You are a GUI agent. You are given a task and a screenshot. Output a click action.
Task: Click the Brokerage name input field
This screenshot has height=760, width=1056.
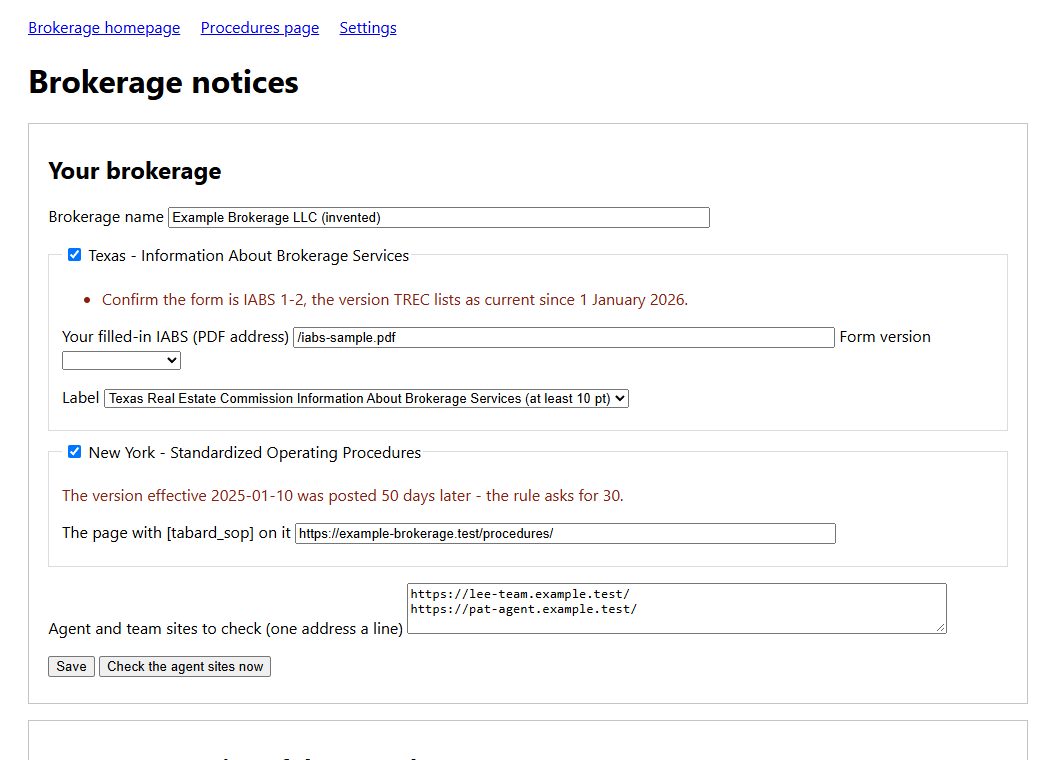[x=438, y=218]
